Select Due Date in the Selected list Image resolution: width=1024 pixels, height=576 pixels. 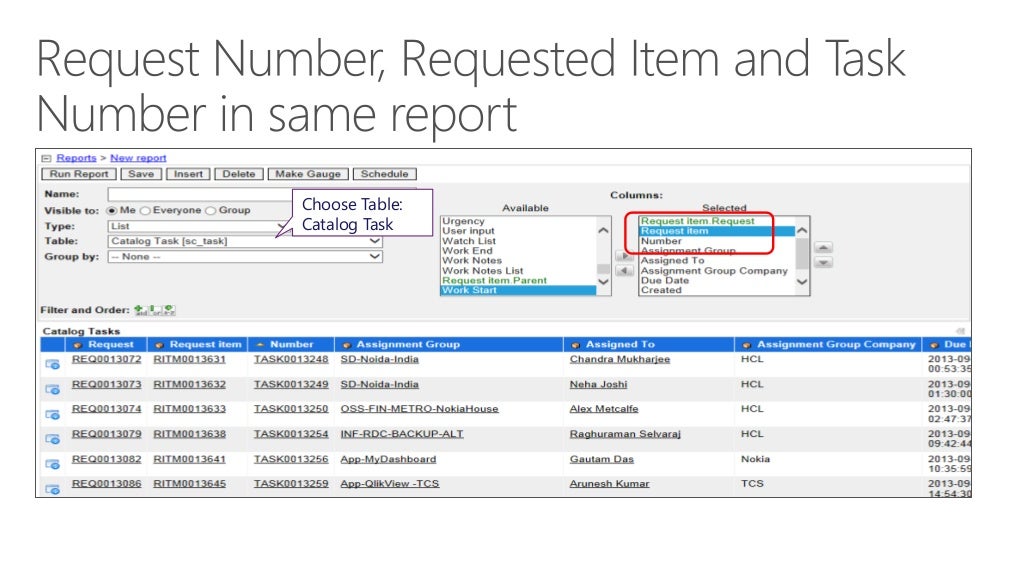665,280
